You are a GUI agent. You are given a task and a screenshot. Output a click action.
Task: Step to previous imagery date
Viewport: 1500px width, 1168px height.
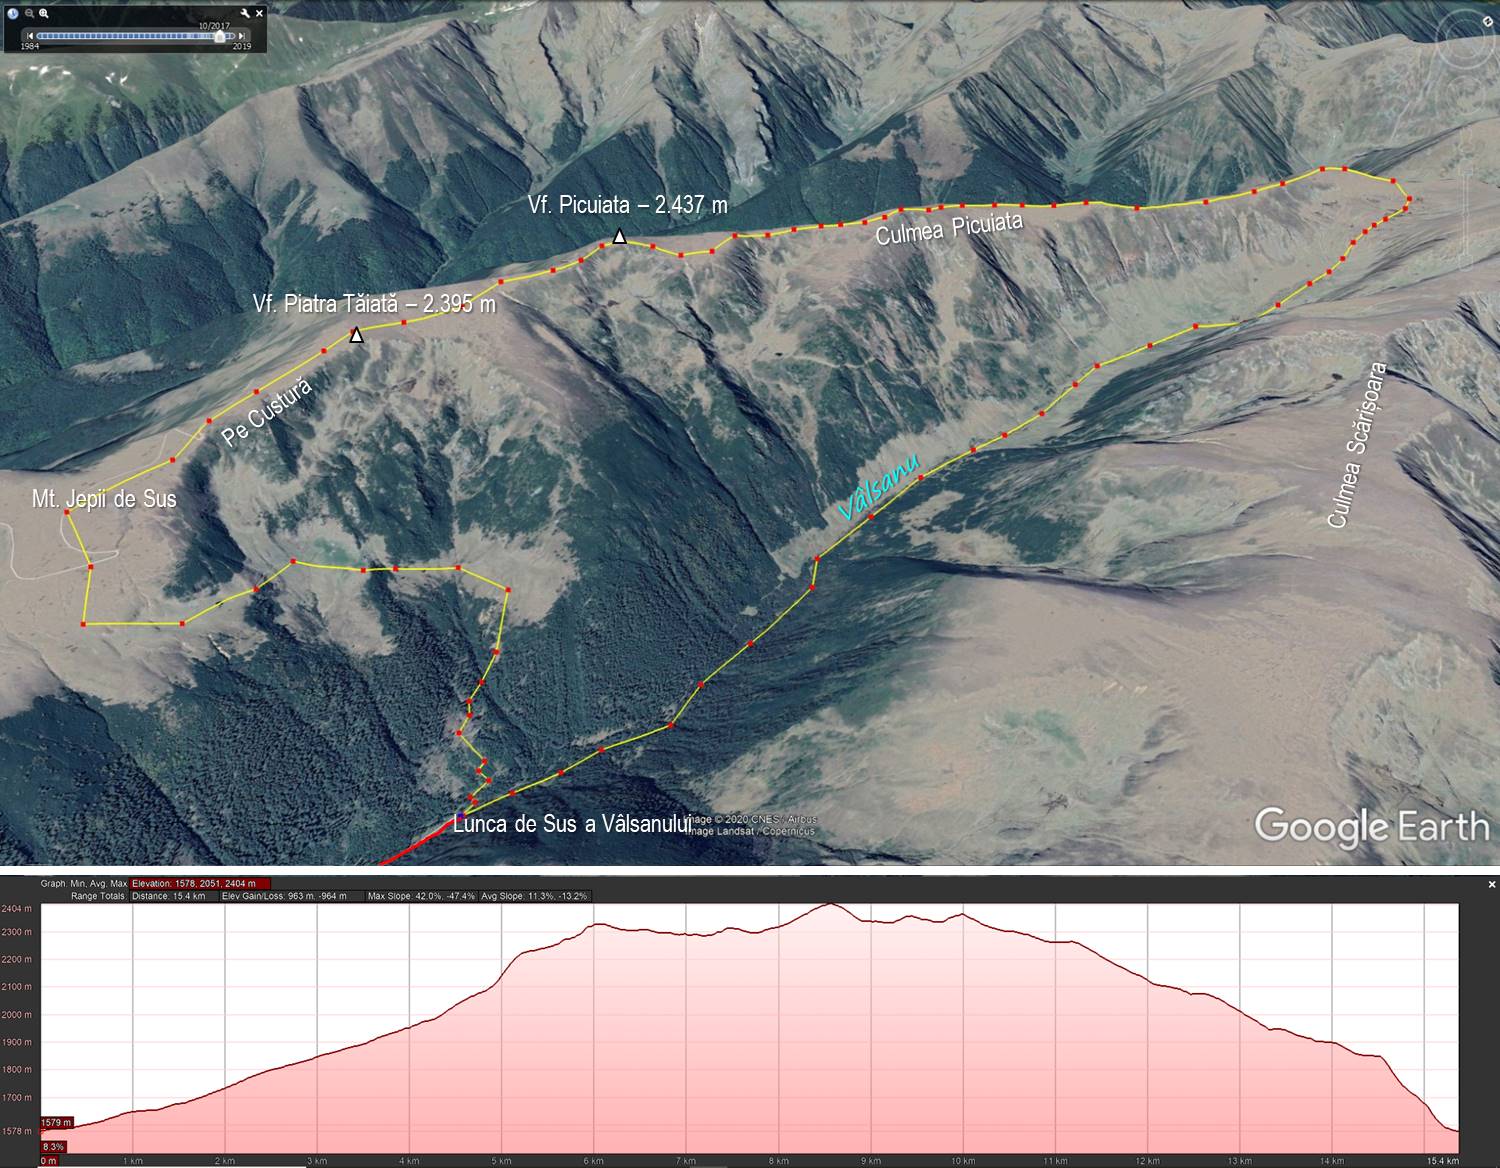pyautogui.click(x=30, y=36)
